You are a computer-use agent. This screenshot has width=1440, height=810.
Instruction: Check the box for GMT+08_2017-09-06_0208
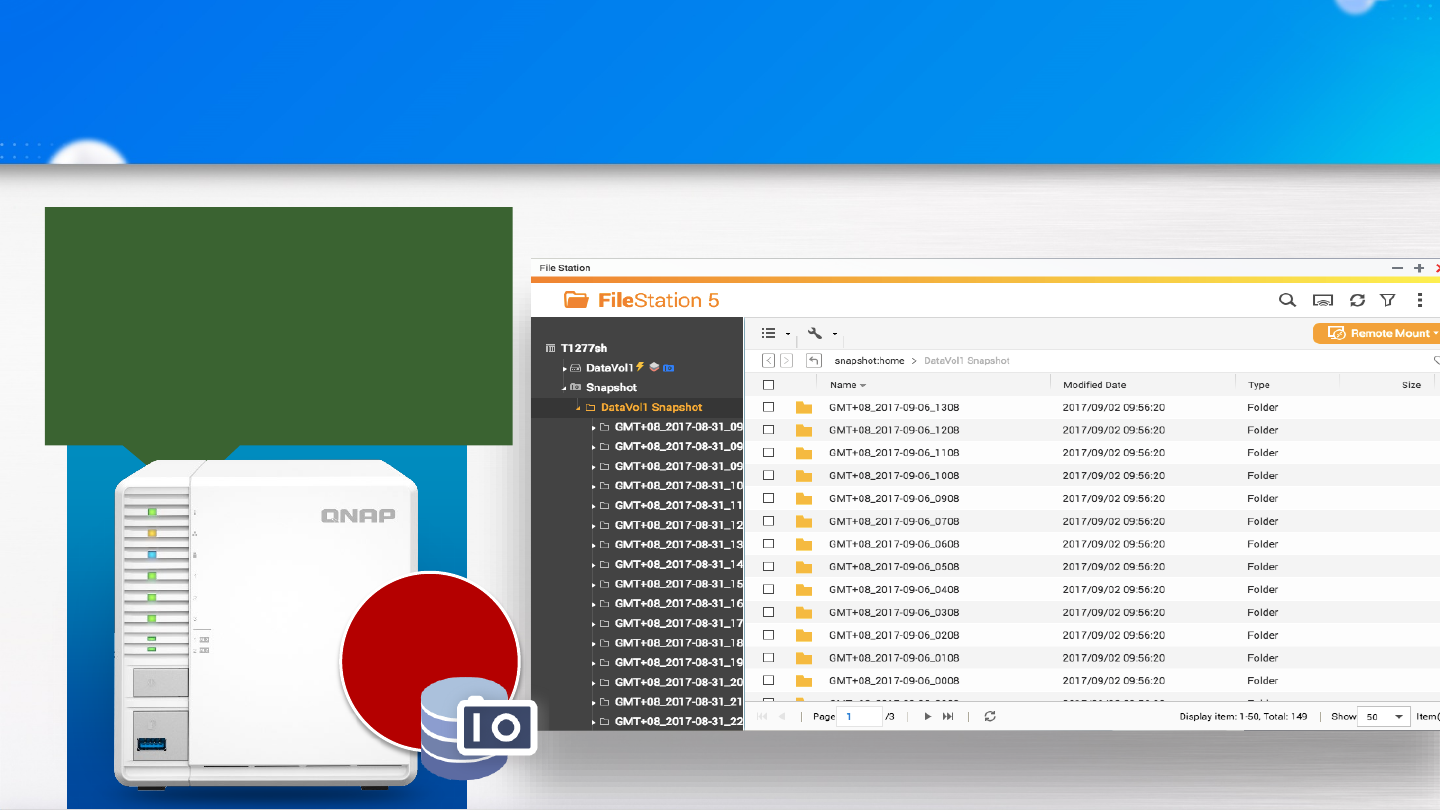coord(769,635)
